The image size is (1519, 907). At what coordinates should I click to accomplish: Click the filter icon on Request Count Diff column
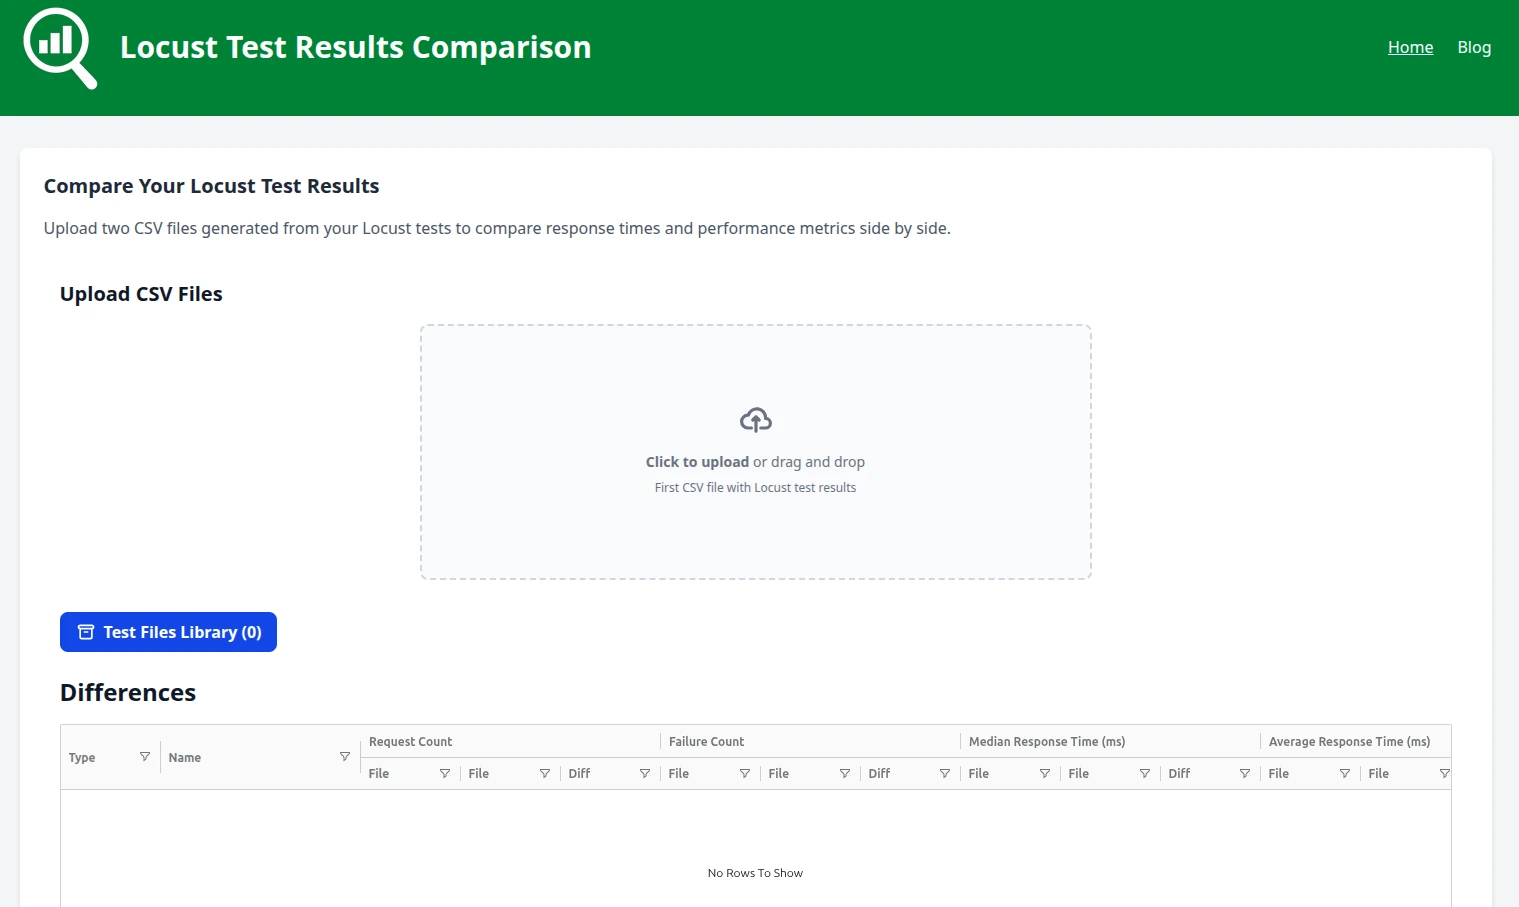645,773
